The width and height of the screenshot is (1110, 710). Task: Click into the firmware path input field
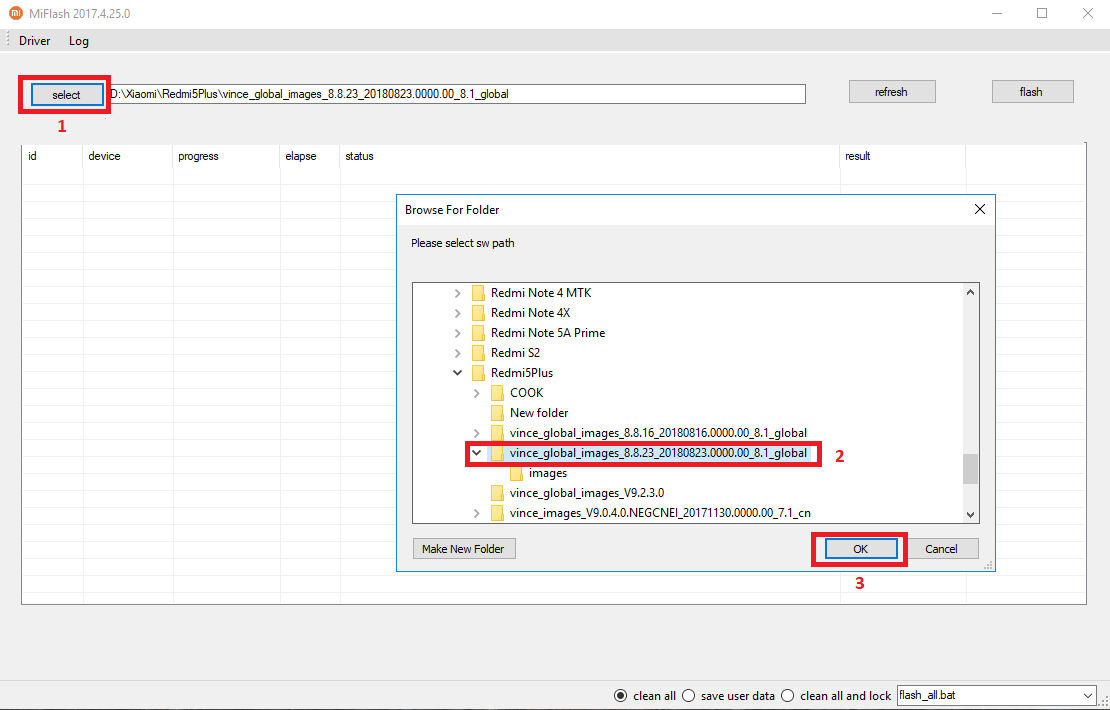457,93
